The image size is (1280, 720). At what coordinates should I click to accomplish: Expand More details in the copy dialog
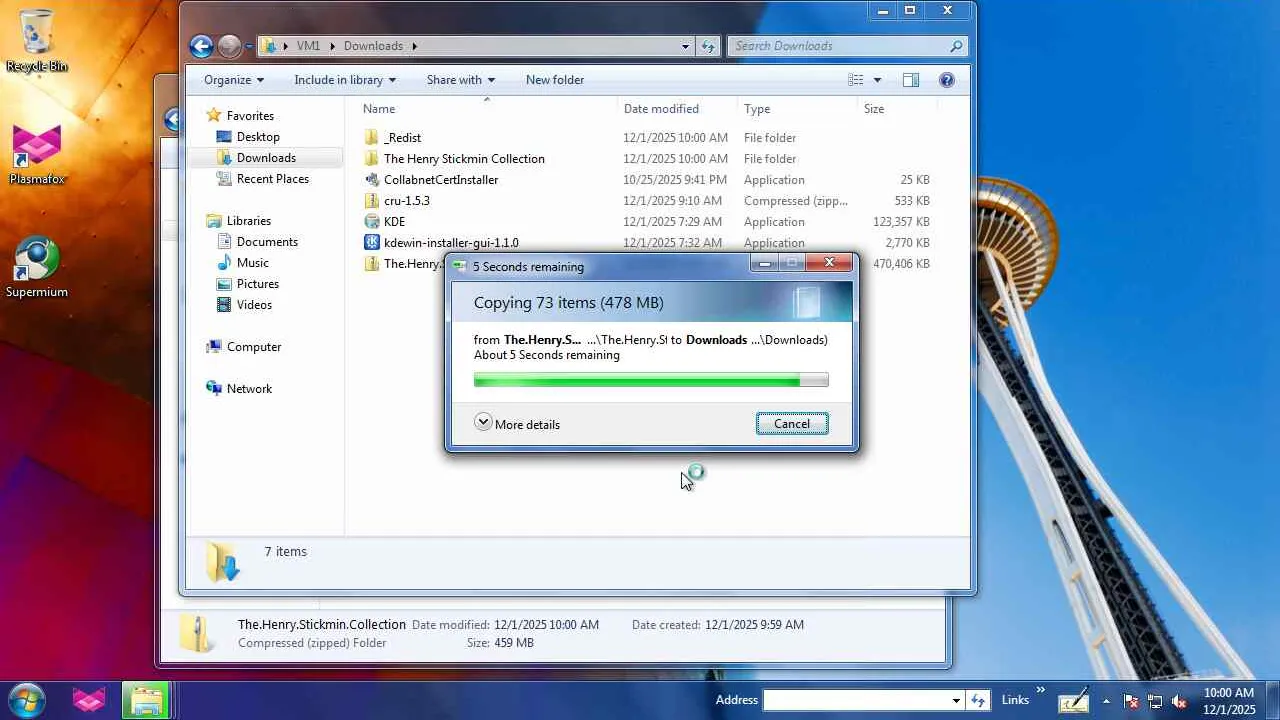coord(517,423)
